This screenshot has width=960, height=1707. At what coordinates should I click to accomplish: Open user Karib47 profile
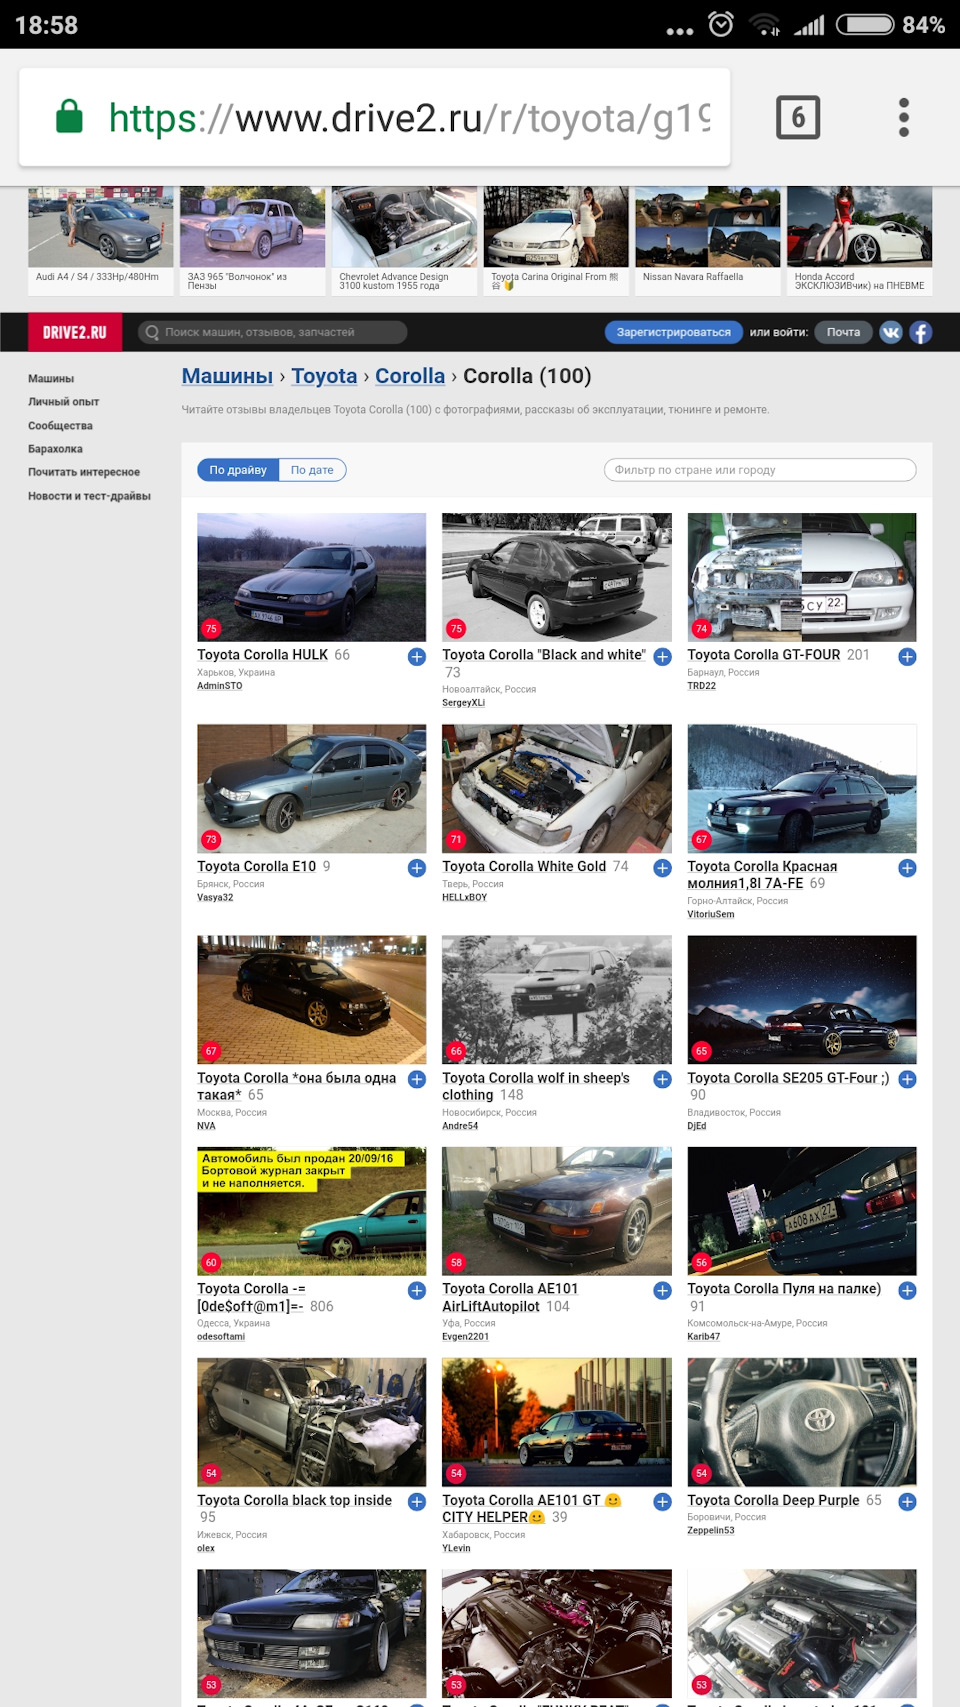[704, 1336]
